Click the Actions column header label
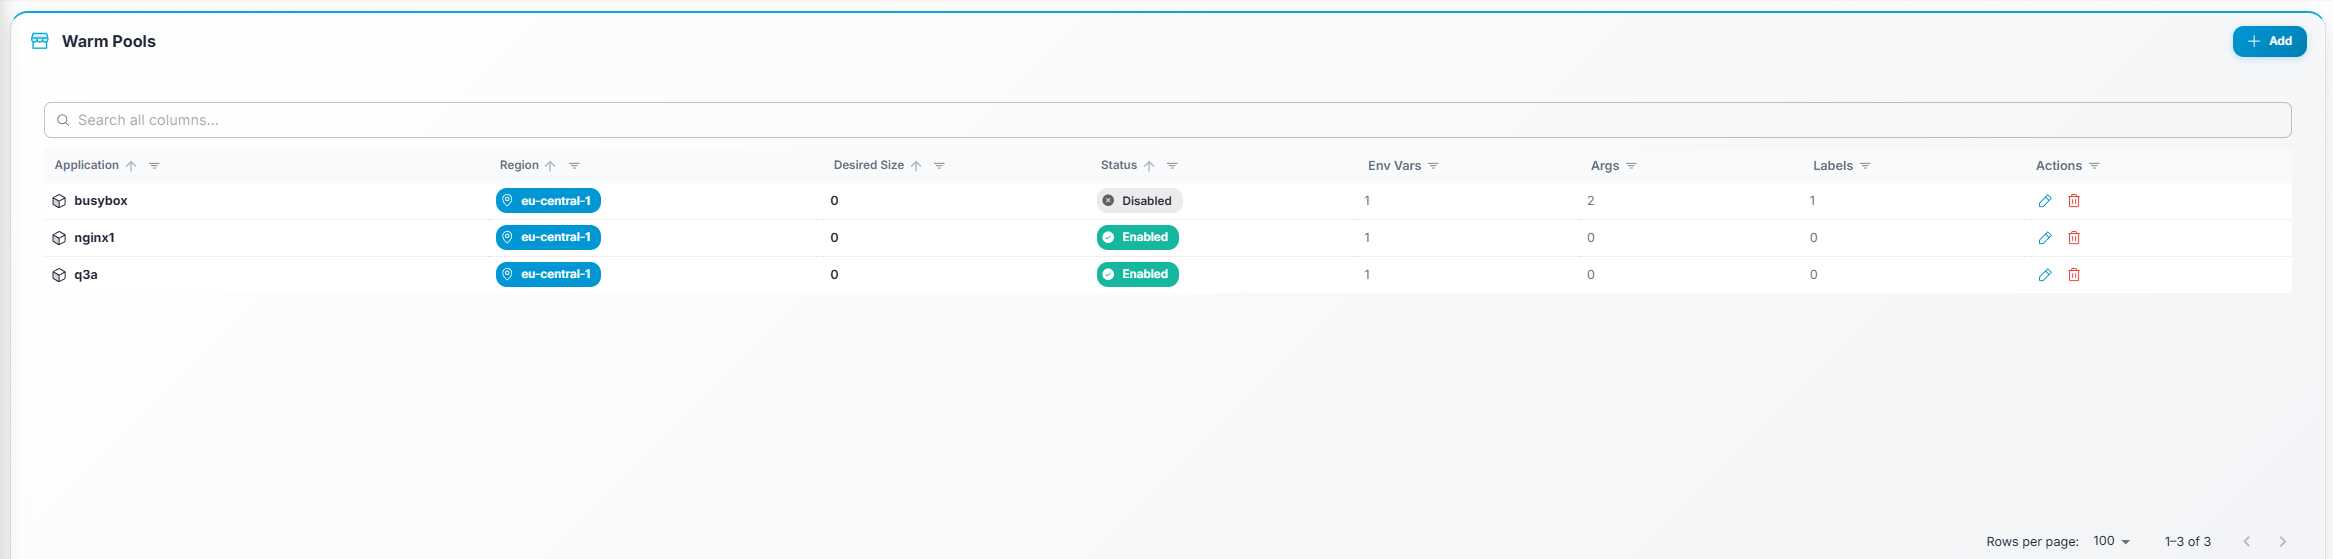 coord(2059,166)
